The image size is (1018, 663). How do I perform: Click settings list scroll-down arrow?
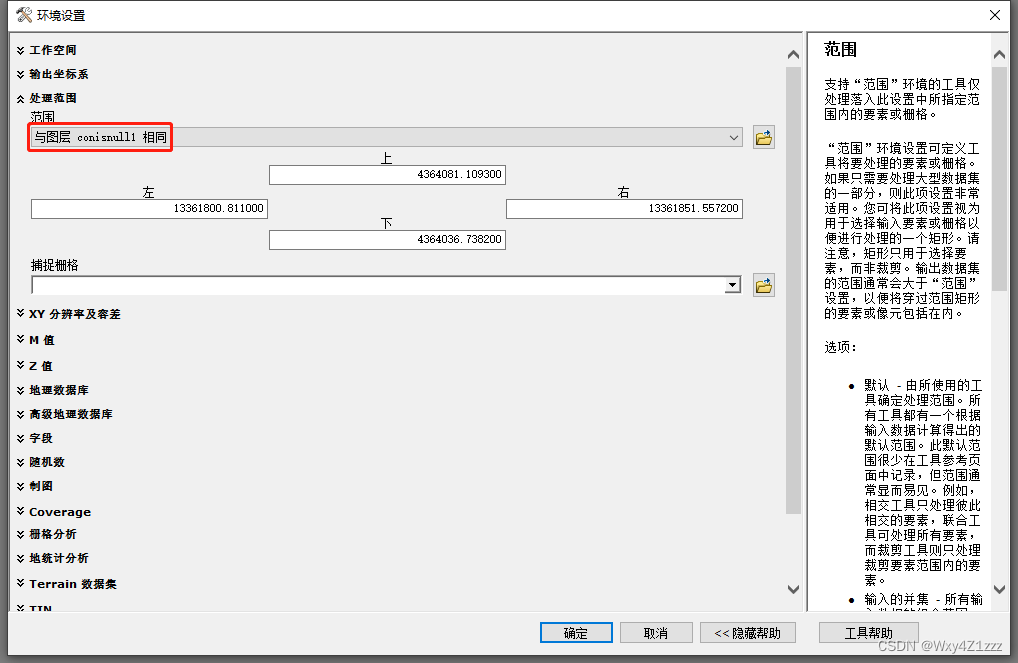793,590
